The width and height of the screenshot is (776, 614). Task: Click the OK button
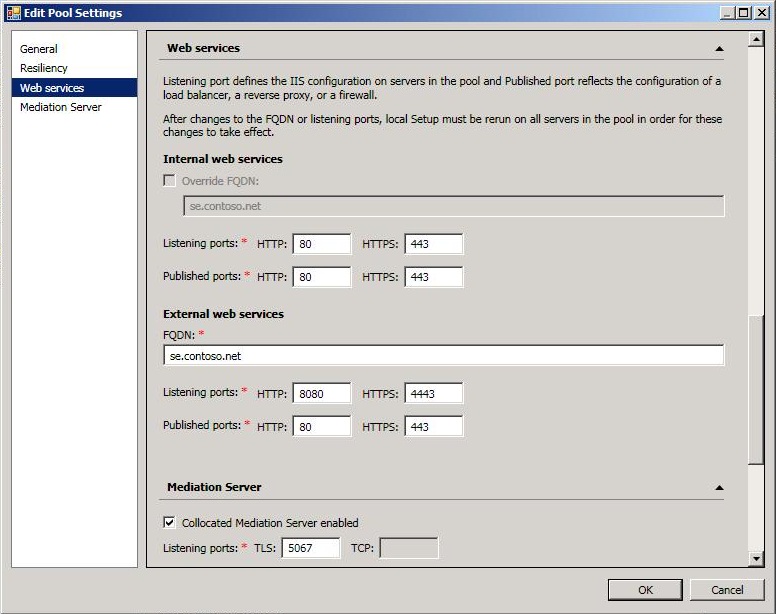(x=645, y=590)
